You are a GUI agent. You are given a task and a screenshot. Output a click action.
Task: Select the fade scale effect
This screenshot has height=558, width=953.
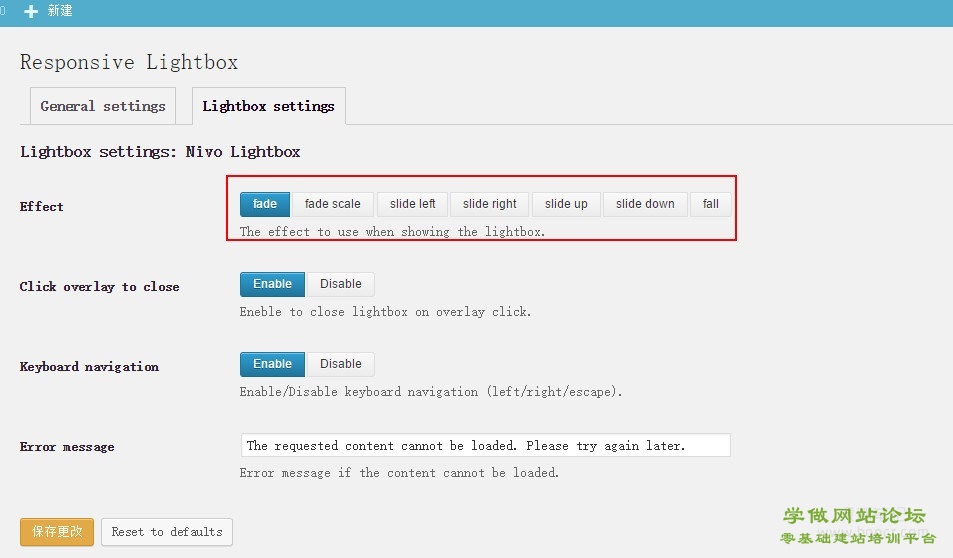(332, 204)
